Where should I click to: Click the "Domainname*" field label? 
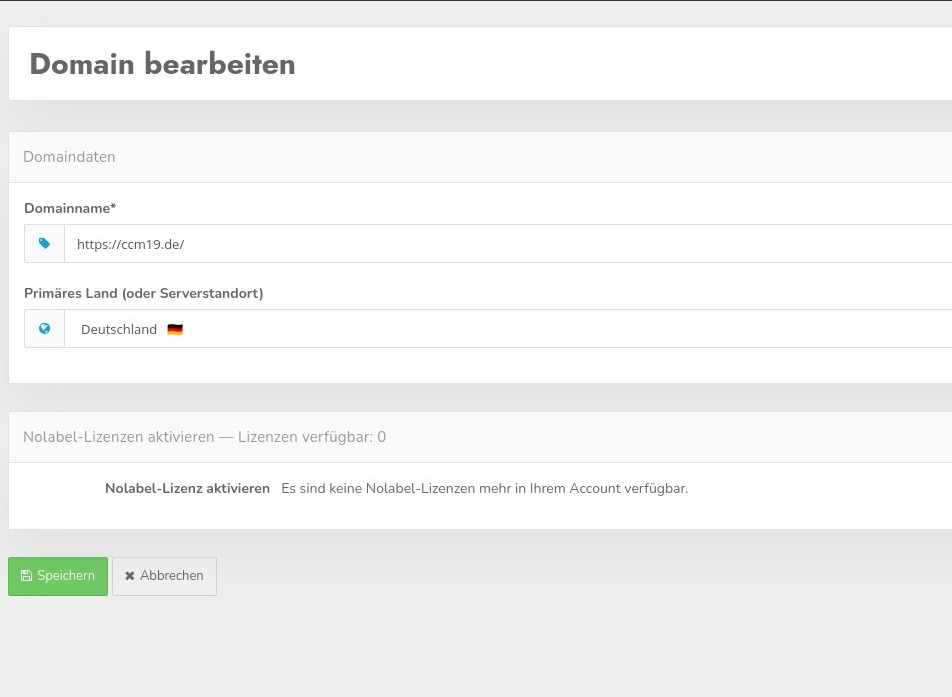pos(70,208)
